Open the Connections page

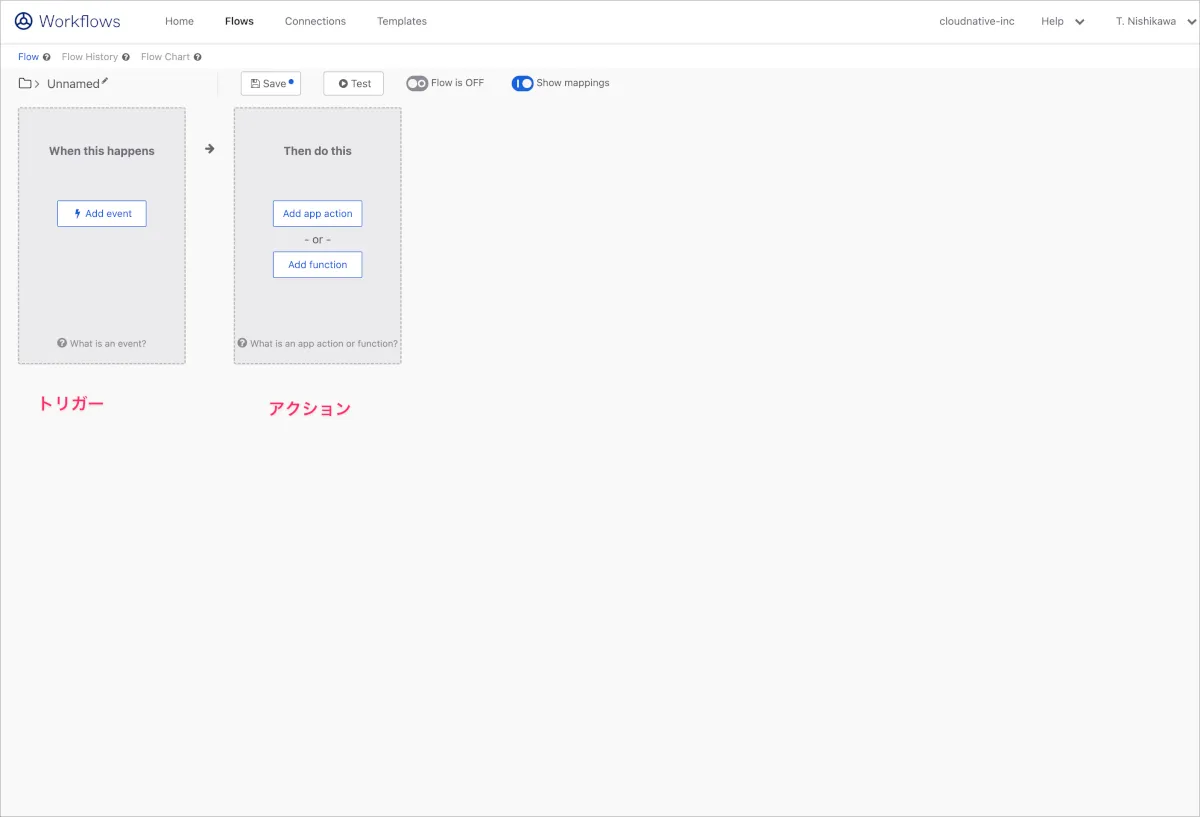click(x=315, y=21)
